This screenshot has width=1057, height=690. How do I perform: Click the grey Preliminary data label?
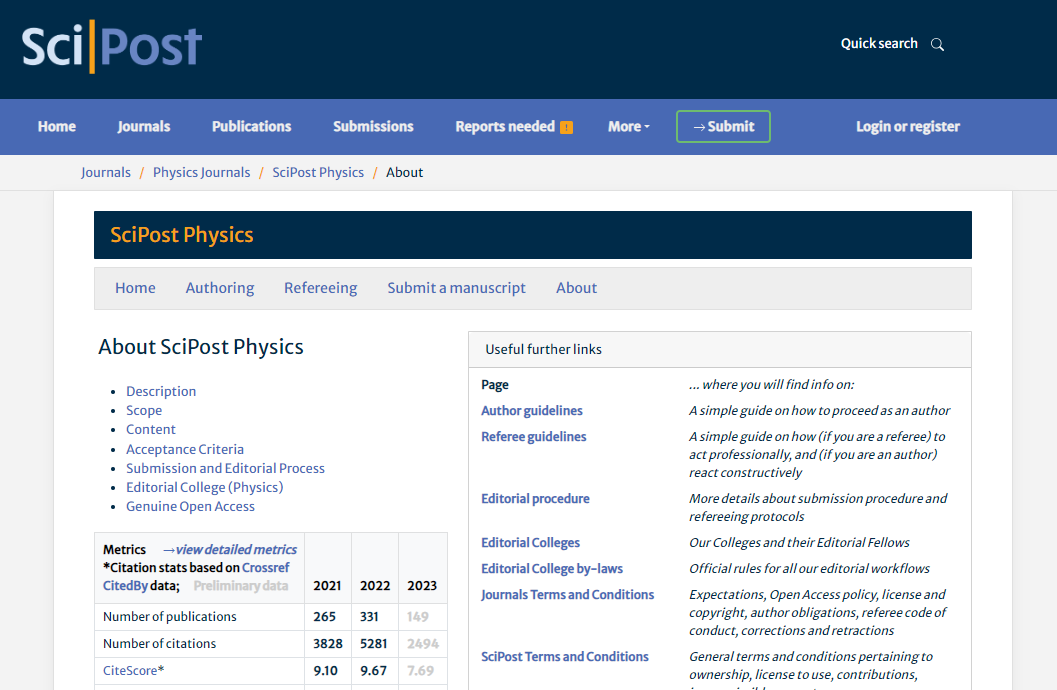241,586
